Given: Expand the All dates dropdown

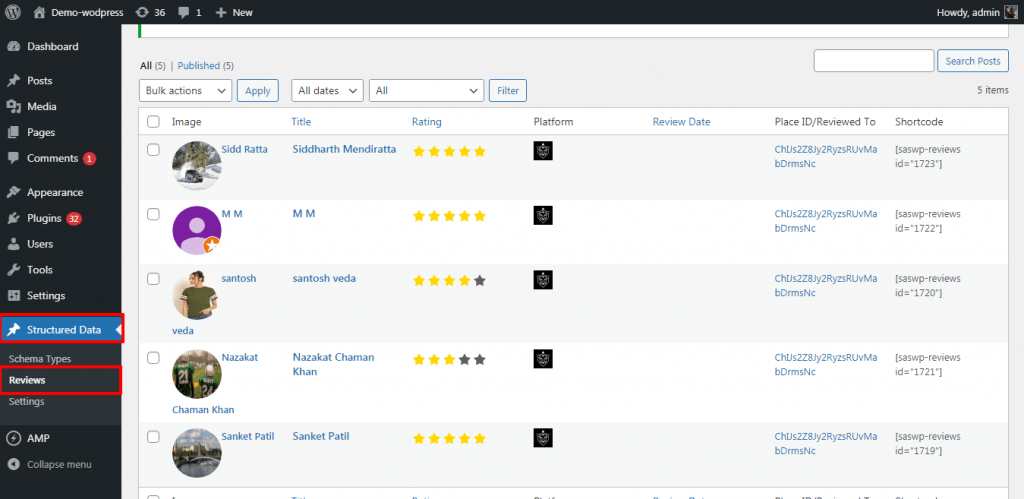Looking at the screenshot, I should tap(327, 91).
